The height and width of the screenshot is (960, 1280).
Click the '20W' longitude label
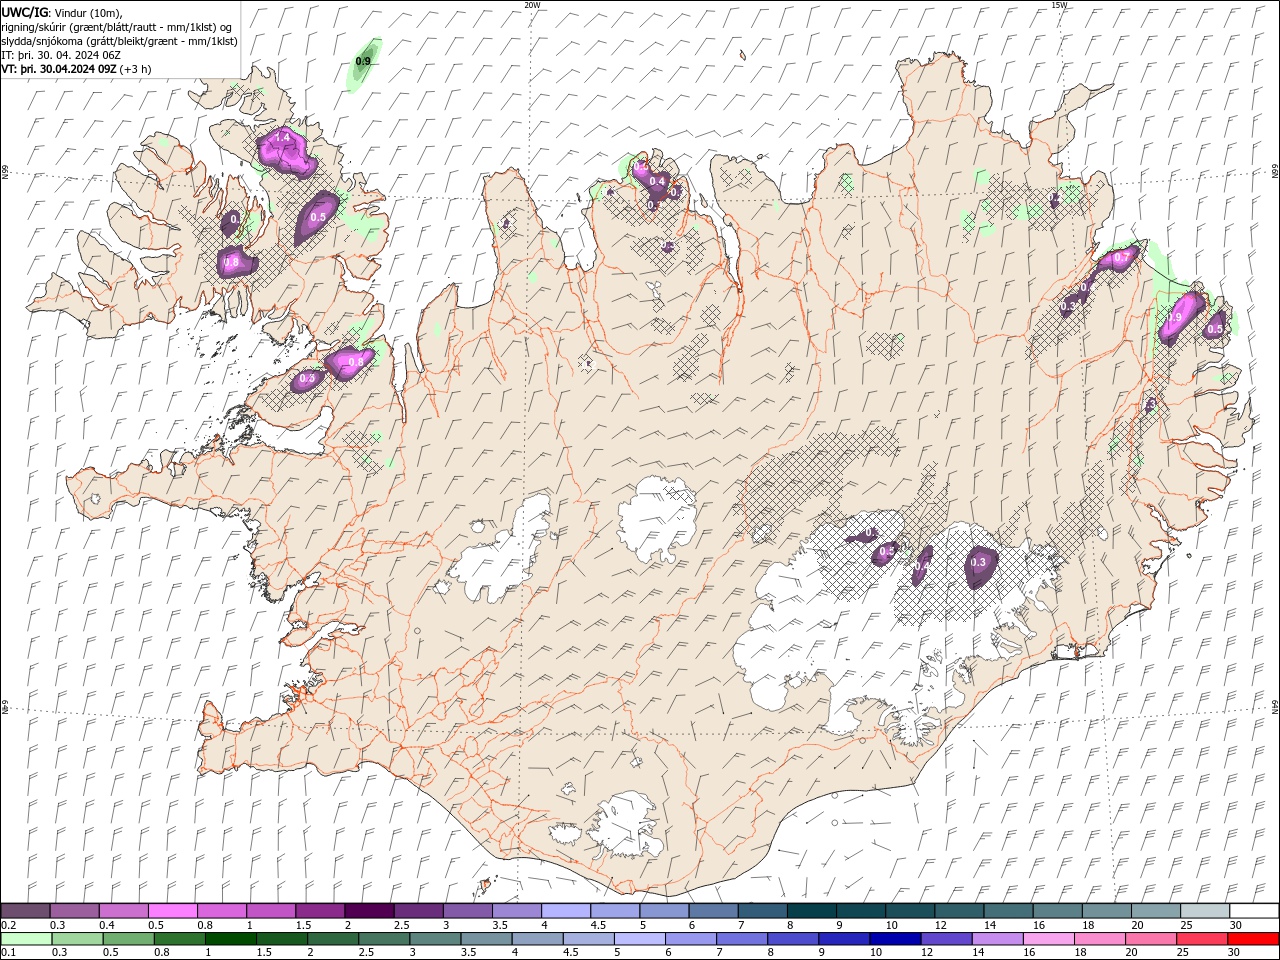532,5
